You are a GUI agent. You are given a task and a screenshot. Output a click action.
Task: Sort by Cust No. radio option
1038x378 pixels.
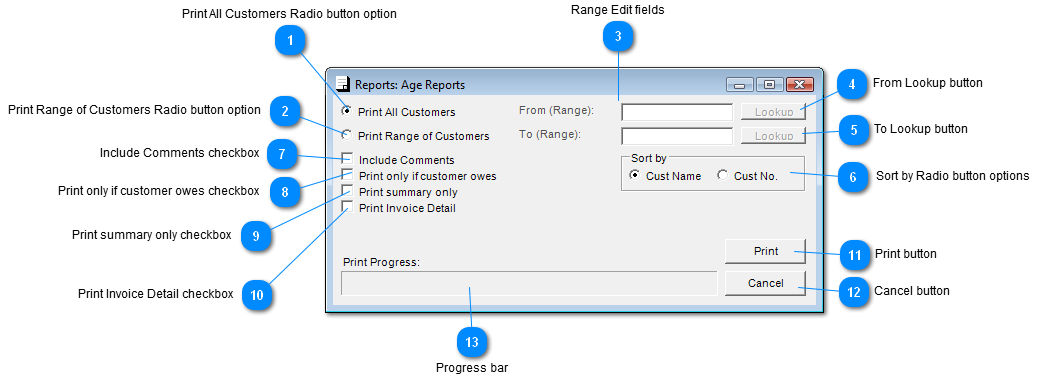[723, 175]
